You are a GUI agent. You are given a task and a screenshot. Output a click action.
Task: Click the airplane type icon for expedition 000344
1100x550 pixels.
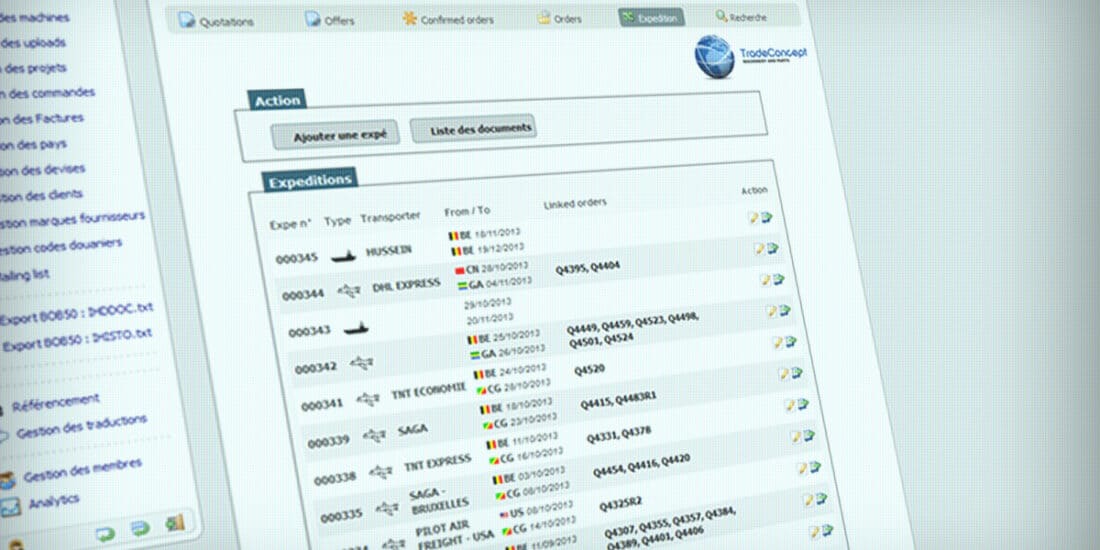349,290
